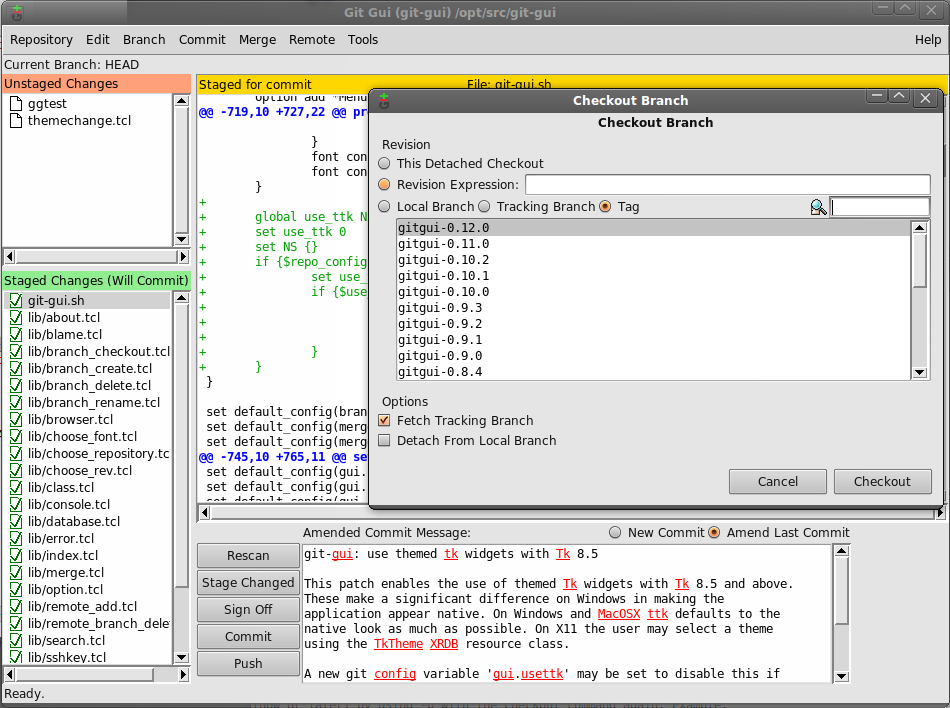The image size is (950, 708).
Task: Click checkmark icon next to lib/blame.tcl
Action: 16,334
